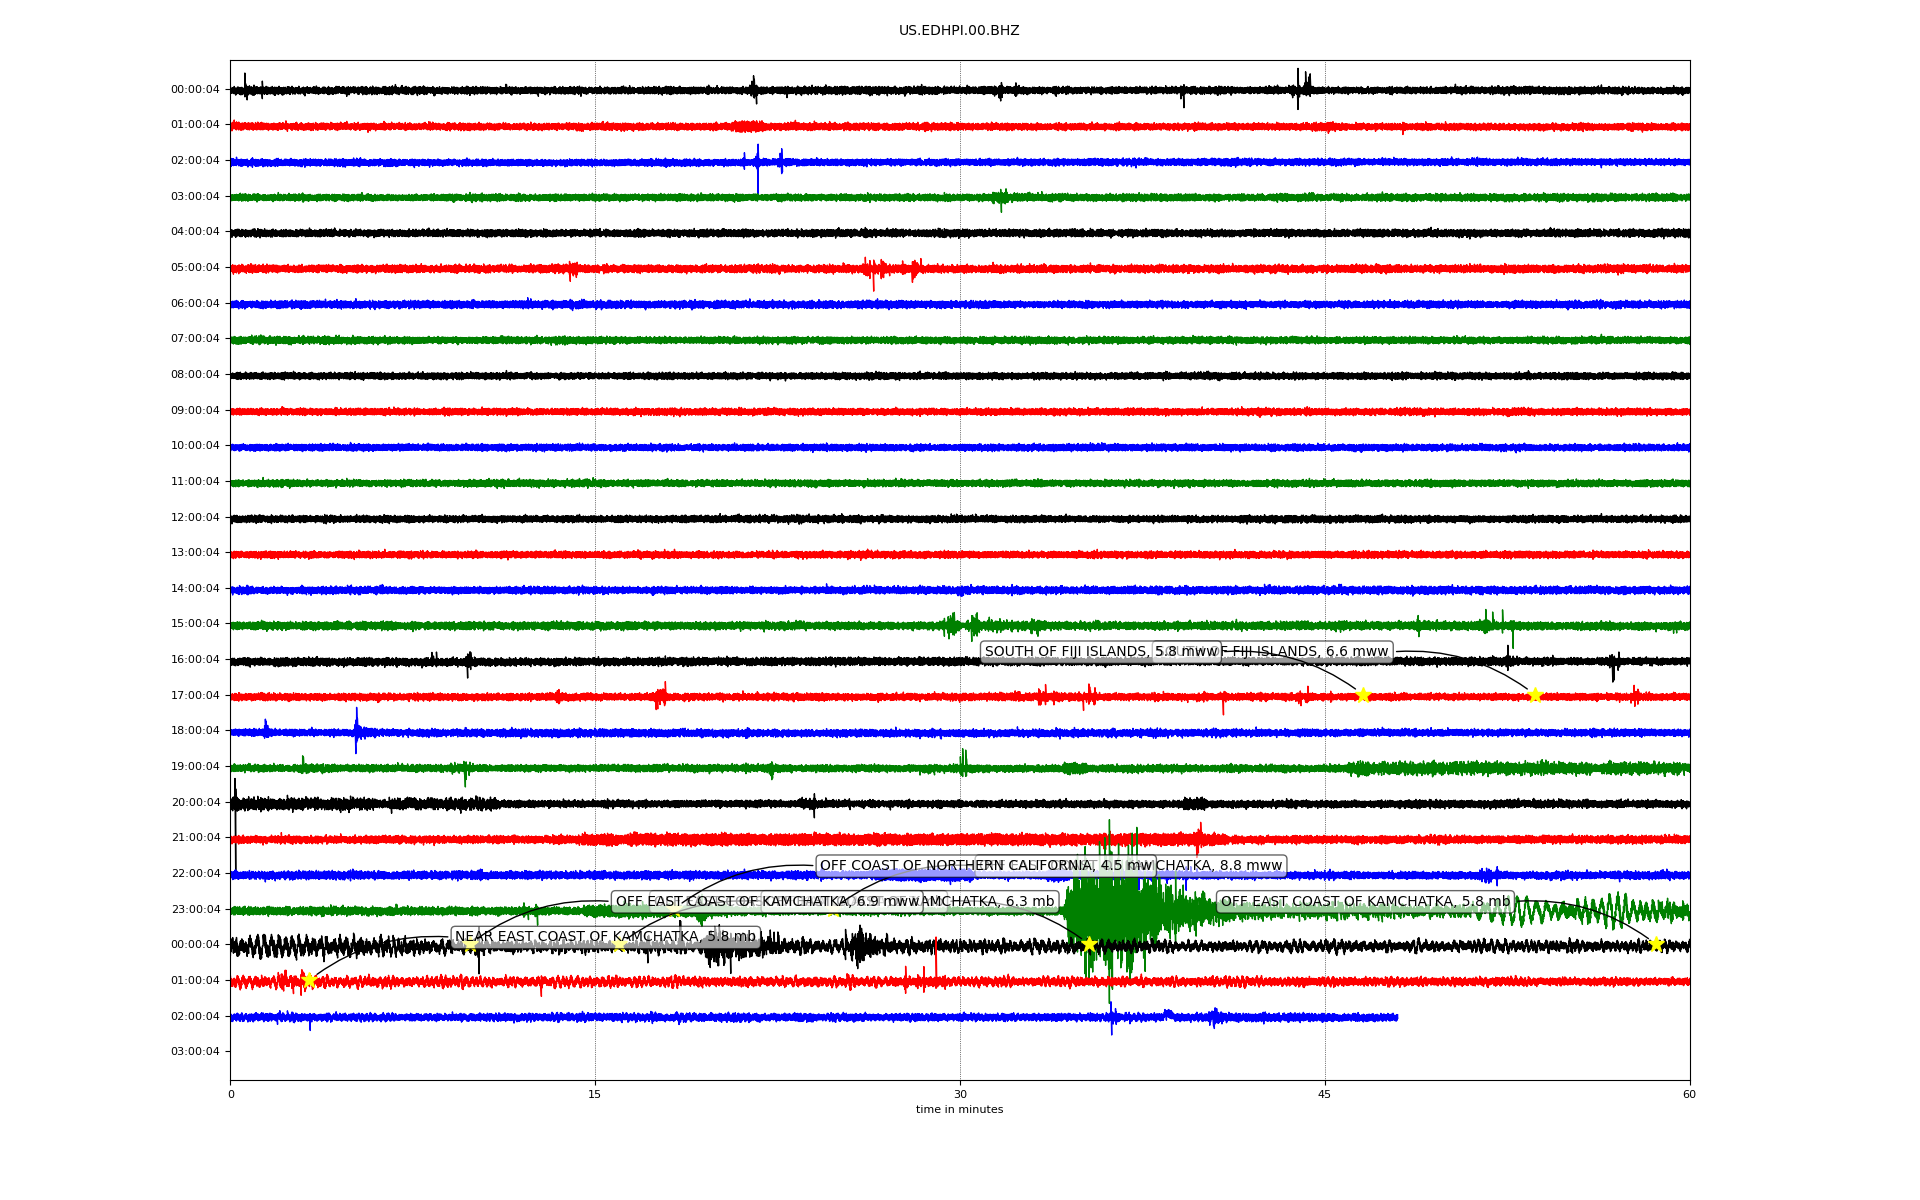Image resolution: width=1920 pixels, height=1200 pixels.
Task: Select the 'time in minutes' axis label
Action: [959, 1109]
